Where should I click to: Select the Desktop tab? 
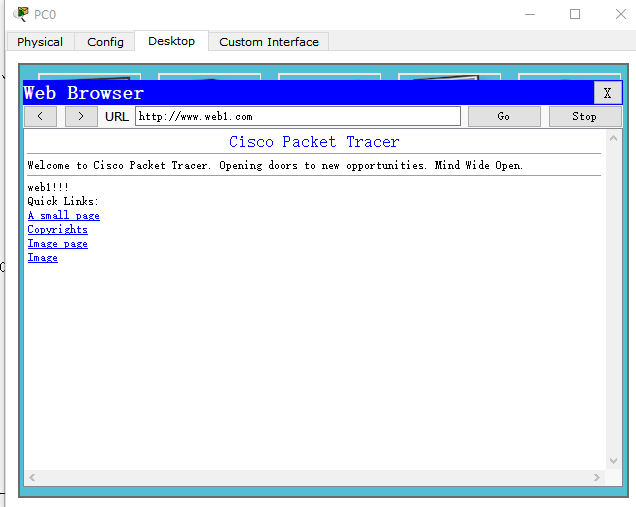(172, 41)
